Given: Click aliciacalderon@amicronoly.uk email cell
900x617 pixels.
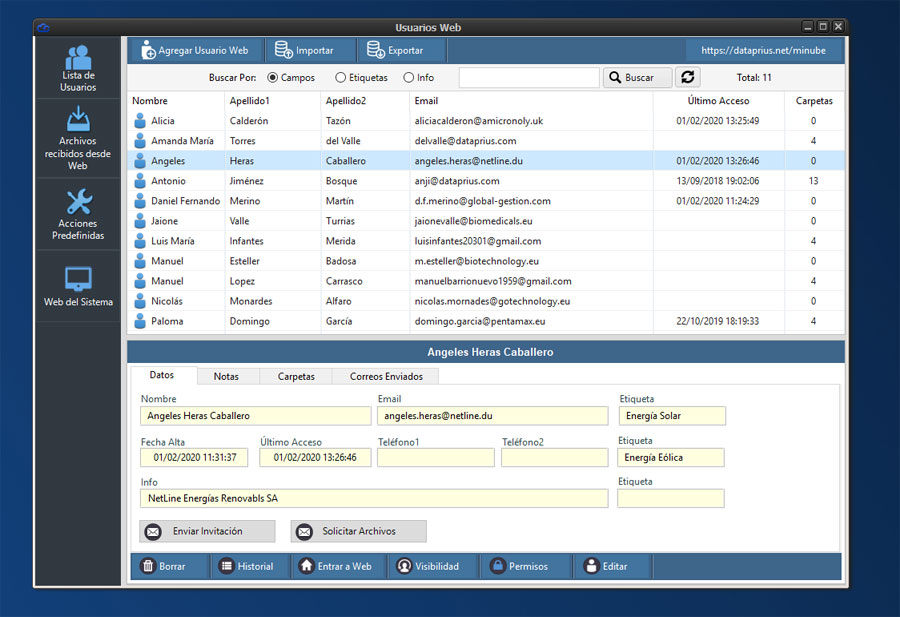Looking at the screenshot, I should 479,121.
